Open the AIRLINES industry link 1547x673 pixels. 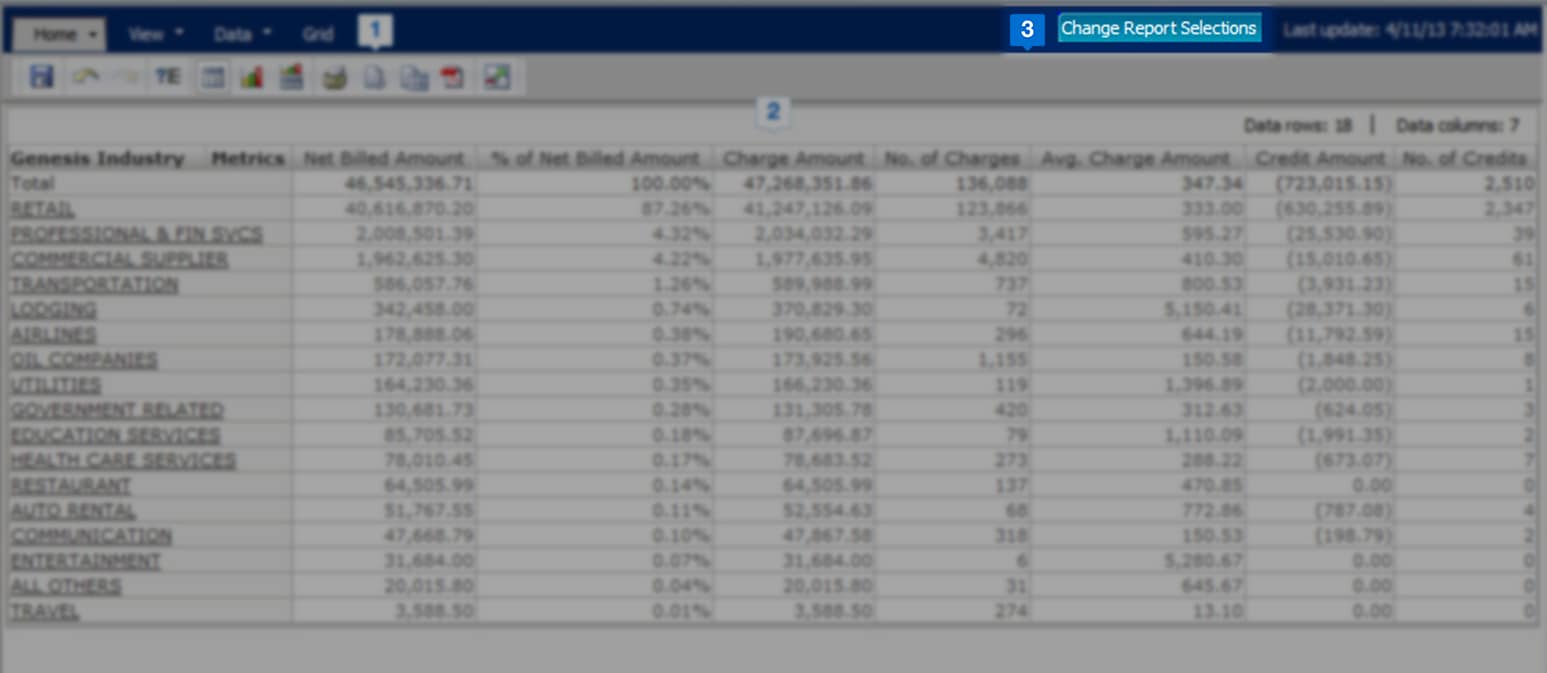(x=53, y=334)
